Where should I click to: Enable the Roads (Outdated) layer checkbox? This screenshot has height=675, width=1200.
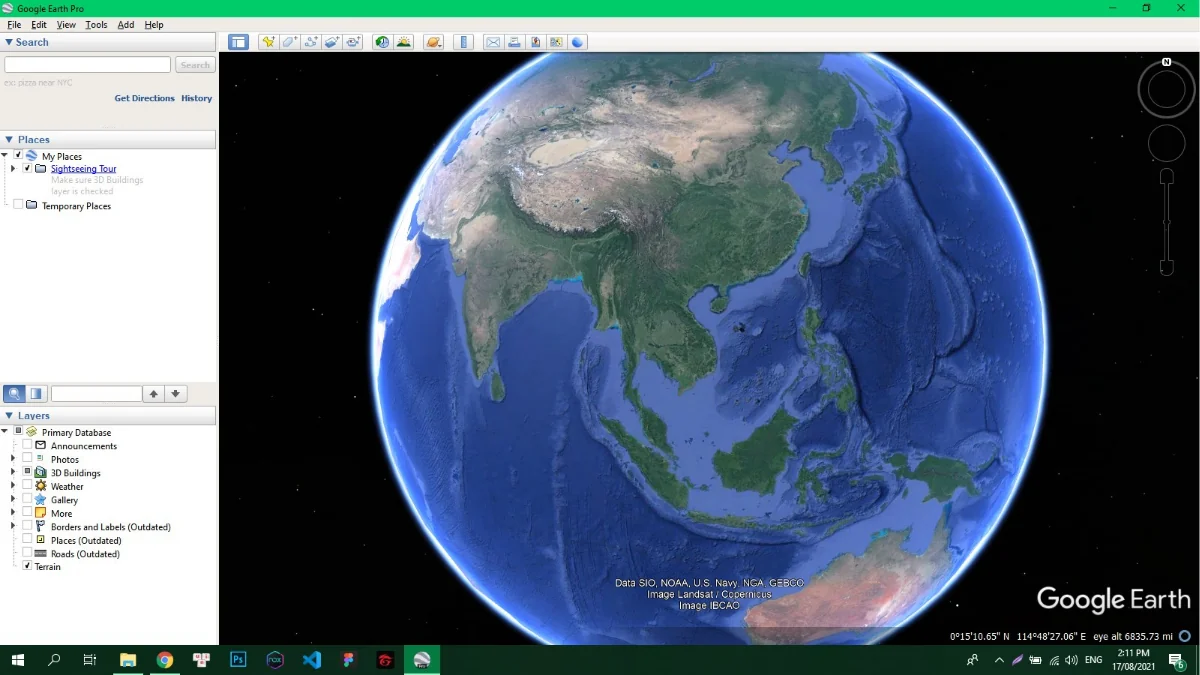click(x=27, y=553)
